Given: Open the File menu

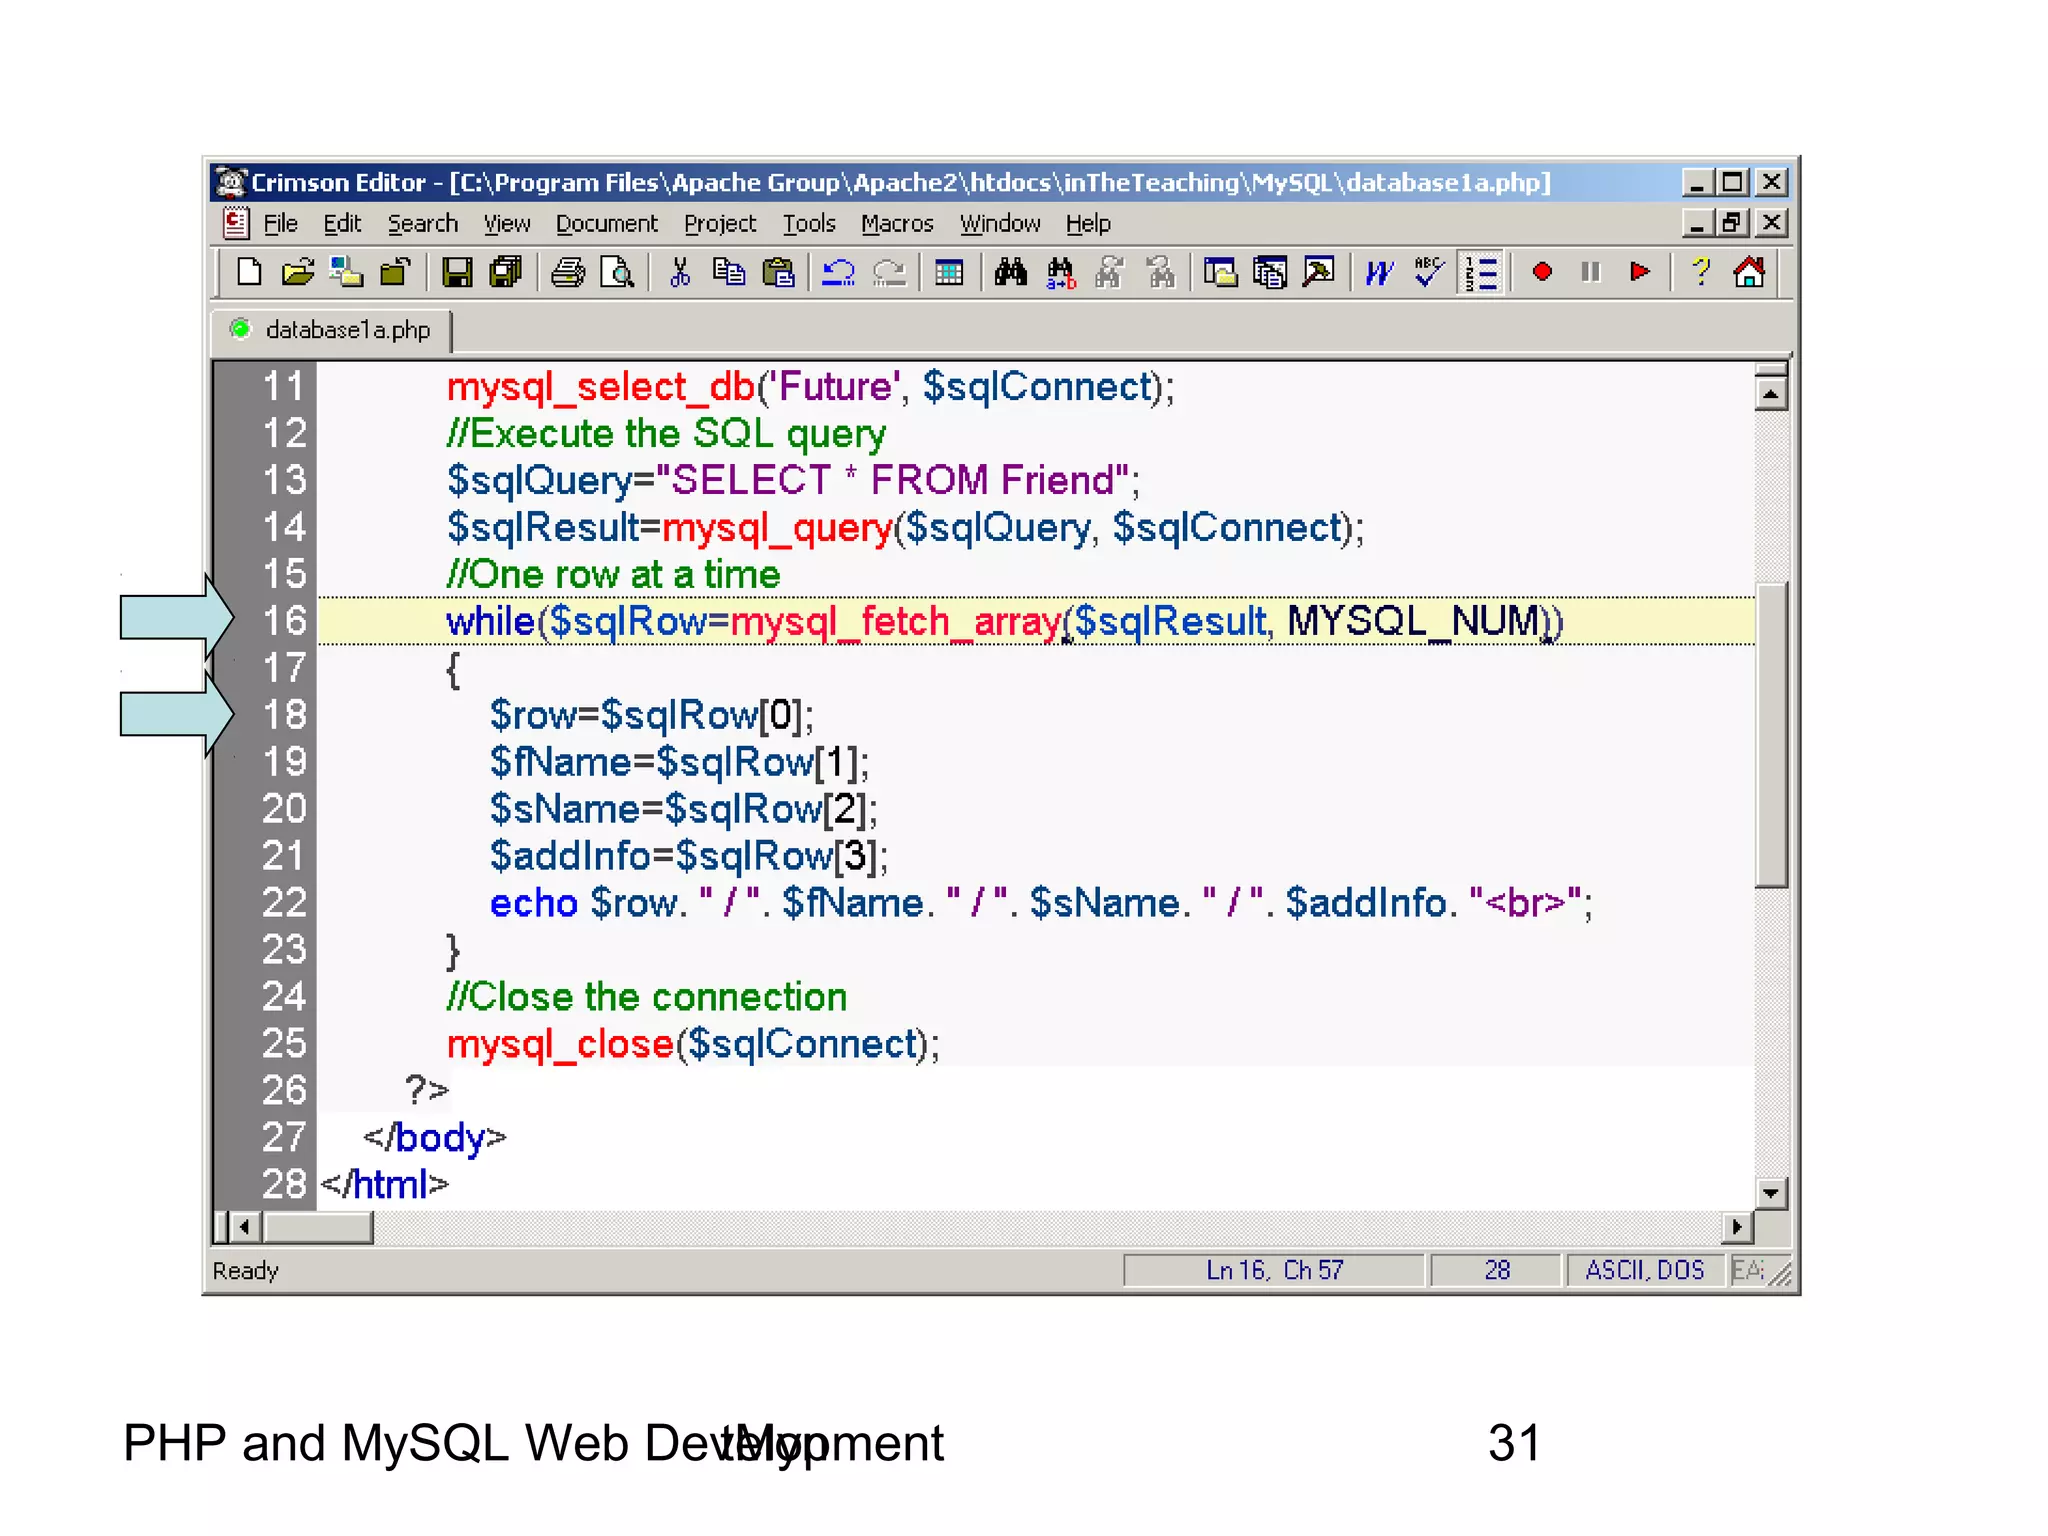Looking at the screenshot, I should pos(281,224).
